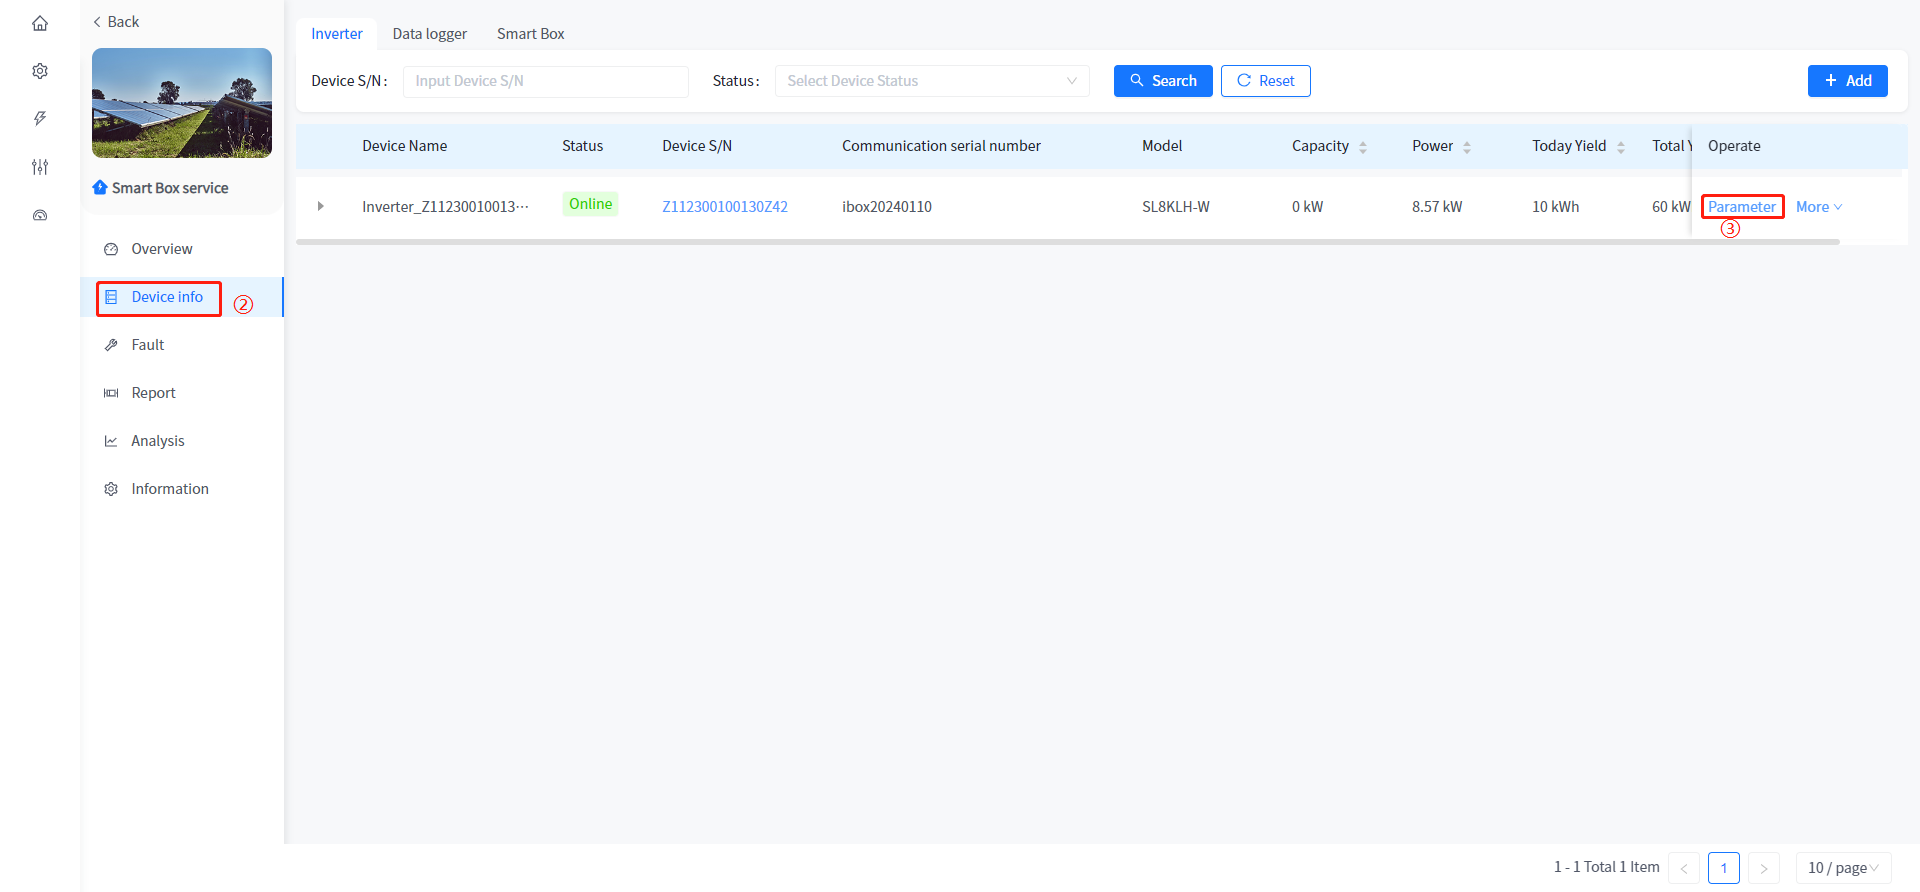1920x892 pixels.
Task: Go to previous page arrow
Action: pyautogui.click(x=1684, y=868)
